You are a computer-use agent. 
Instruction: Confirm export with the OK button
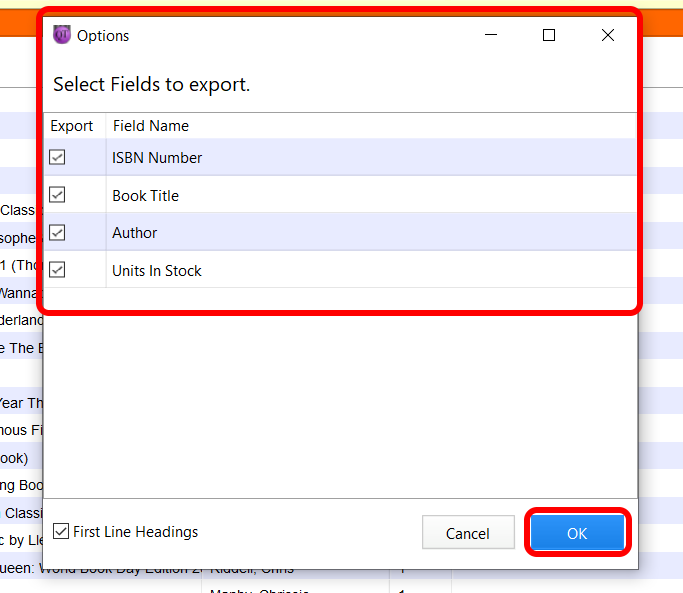(578, 532)
